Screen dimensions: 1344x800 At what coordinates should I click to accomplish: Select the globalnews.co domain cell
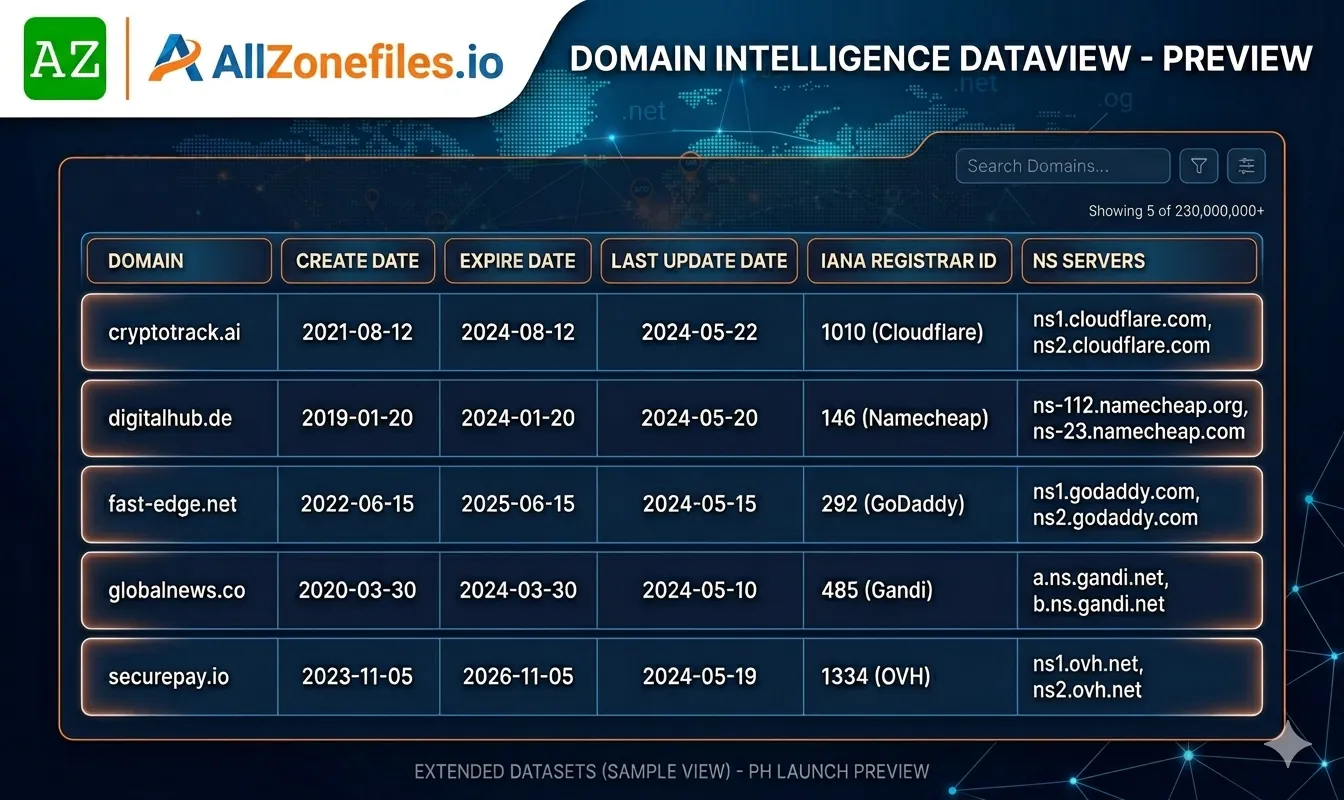coord(180,590)
